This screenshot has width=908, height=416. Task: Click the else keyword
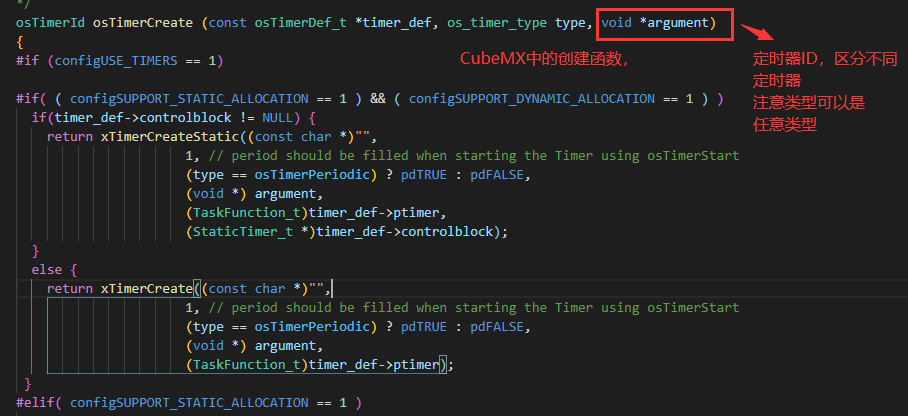tap(46, 270)
